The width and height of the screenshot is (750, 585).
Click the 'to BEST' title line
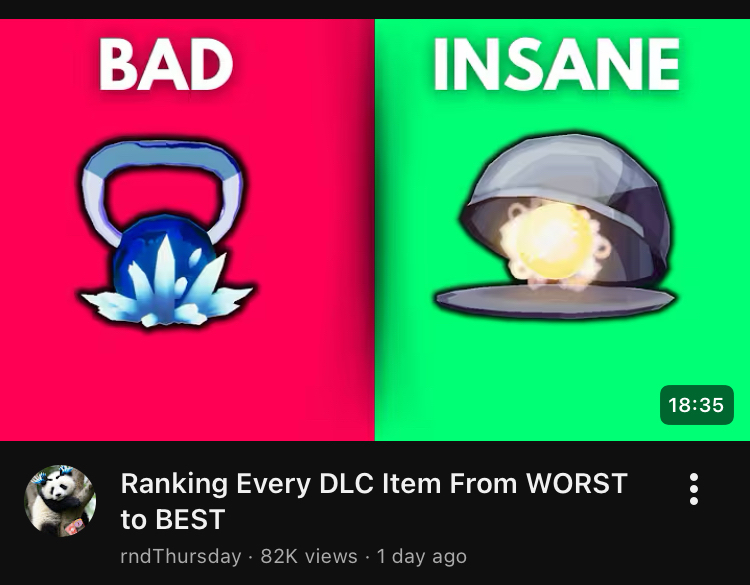173,519
